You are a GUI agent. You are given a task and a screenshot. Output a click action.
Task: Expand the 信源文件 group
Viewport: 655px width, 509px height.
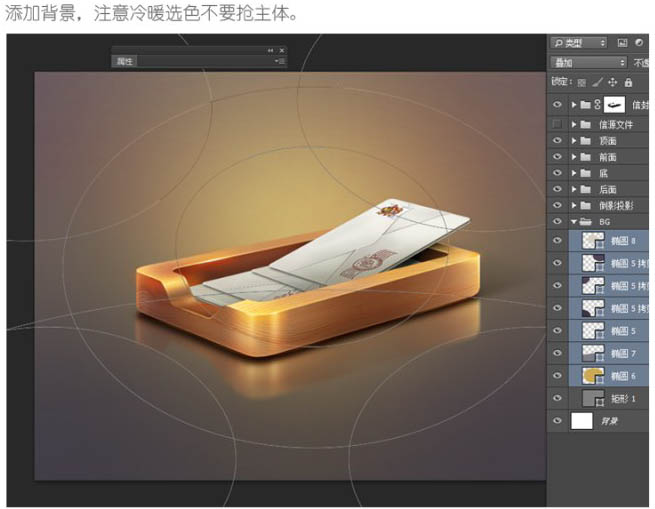coord(574,124)
